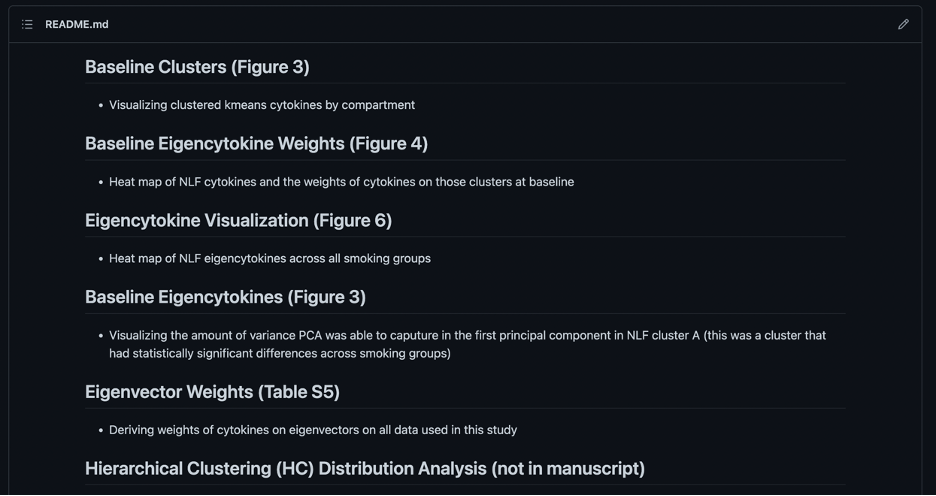This screenshot has width=936, height=496.
Task: Click the bullet before "Deriving weights of cytokines"
Action: 101,430
